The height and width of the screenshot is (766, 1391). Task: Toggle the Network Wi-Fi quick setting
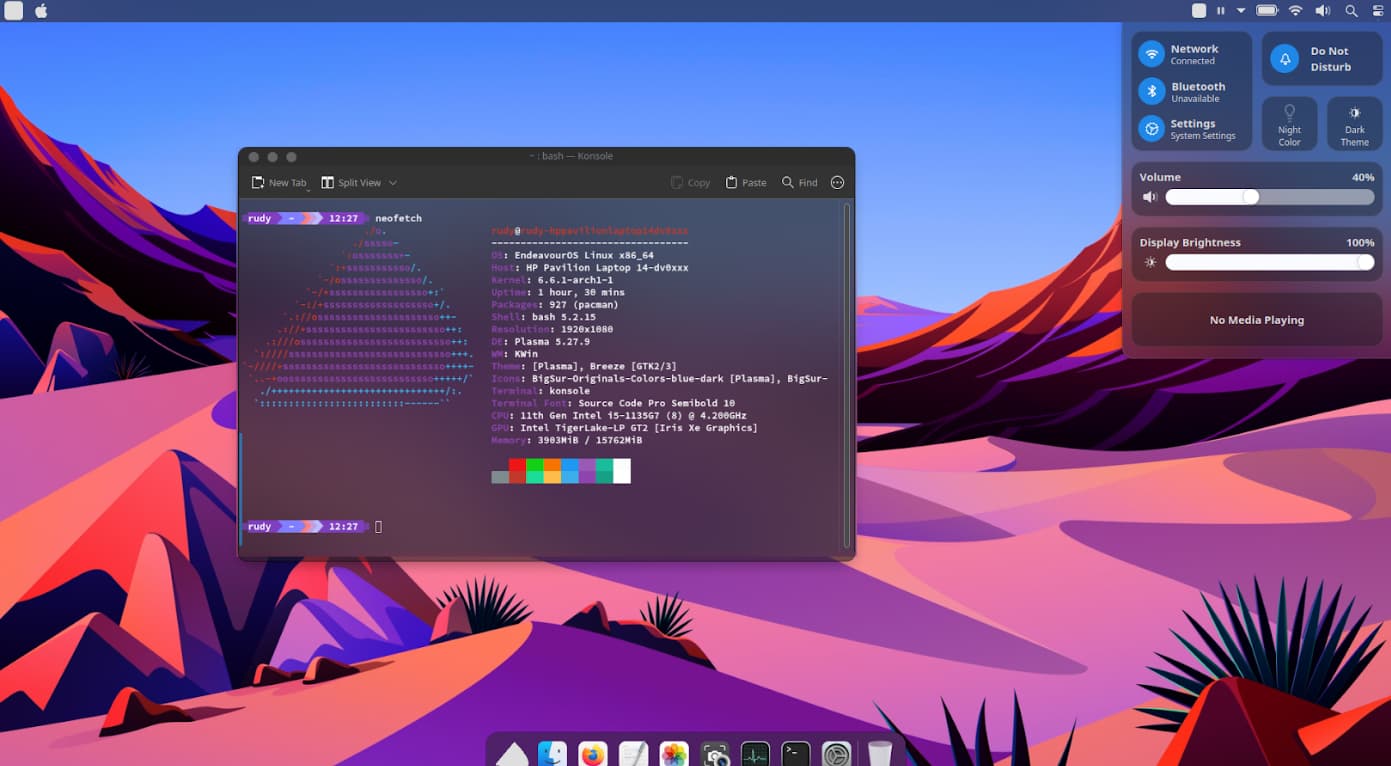pos(1152,54)
